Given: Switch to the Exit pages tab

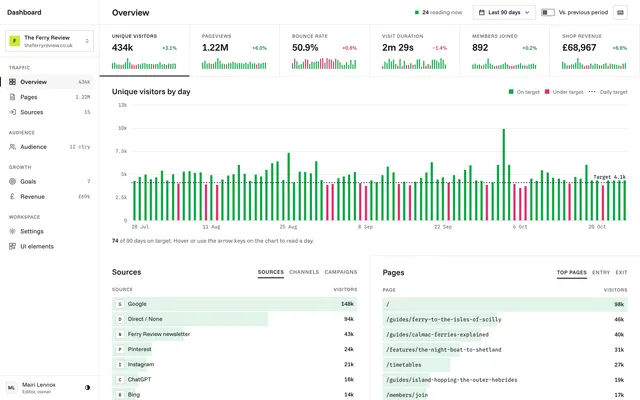Looking at the screenshot, I should click(621, 272).
